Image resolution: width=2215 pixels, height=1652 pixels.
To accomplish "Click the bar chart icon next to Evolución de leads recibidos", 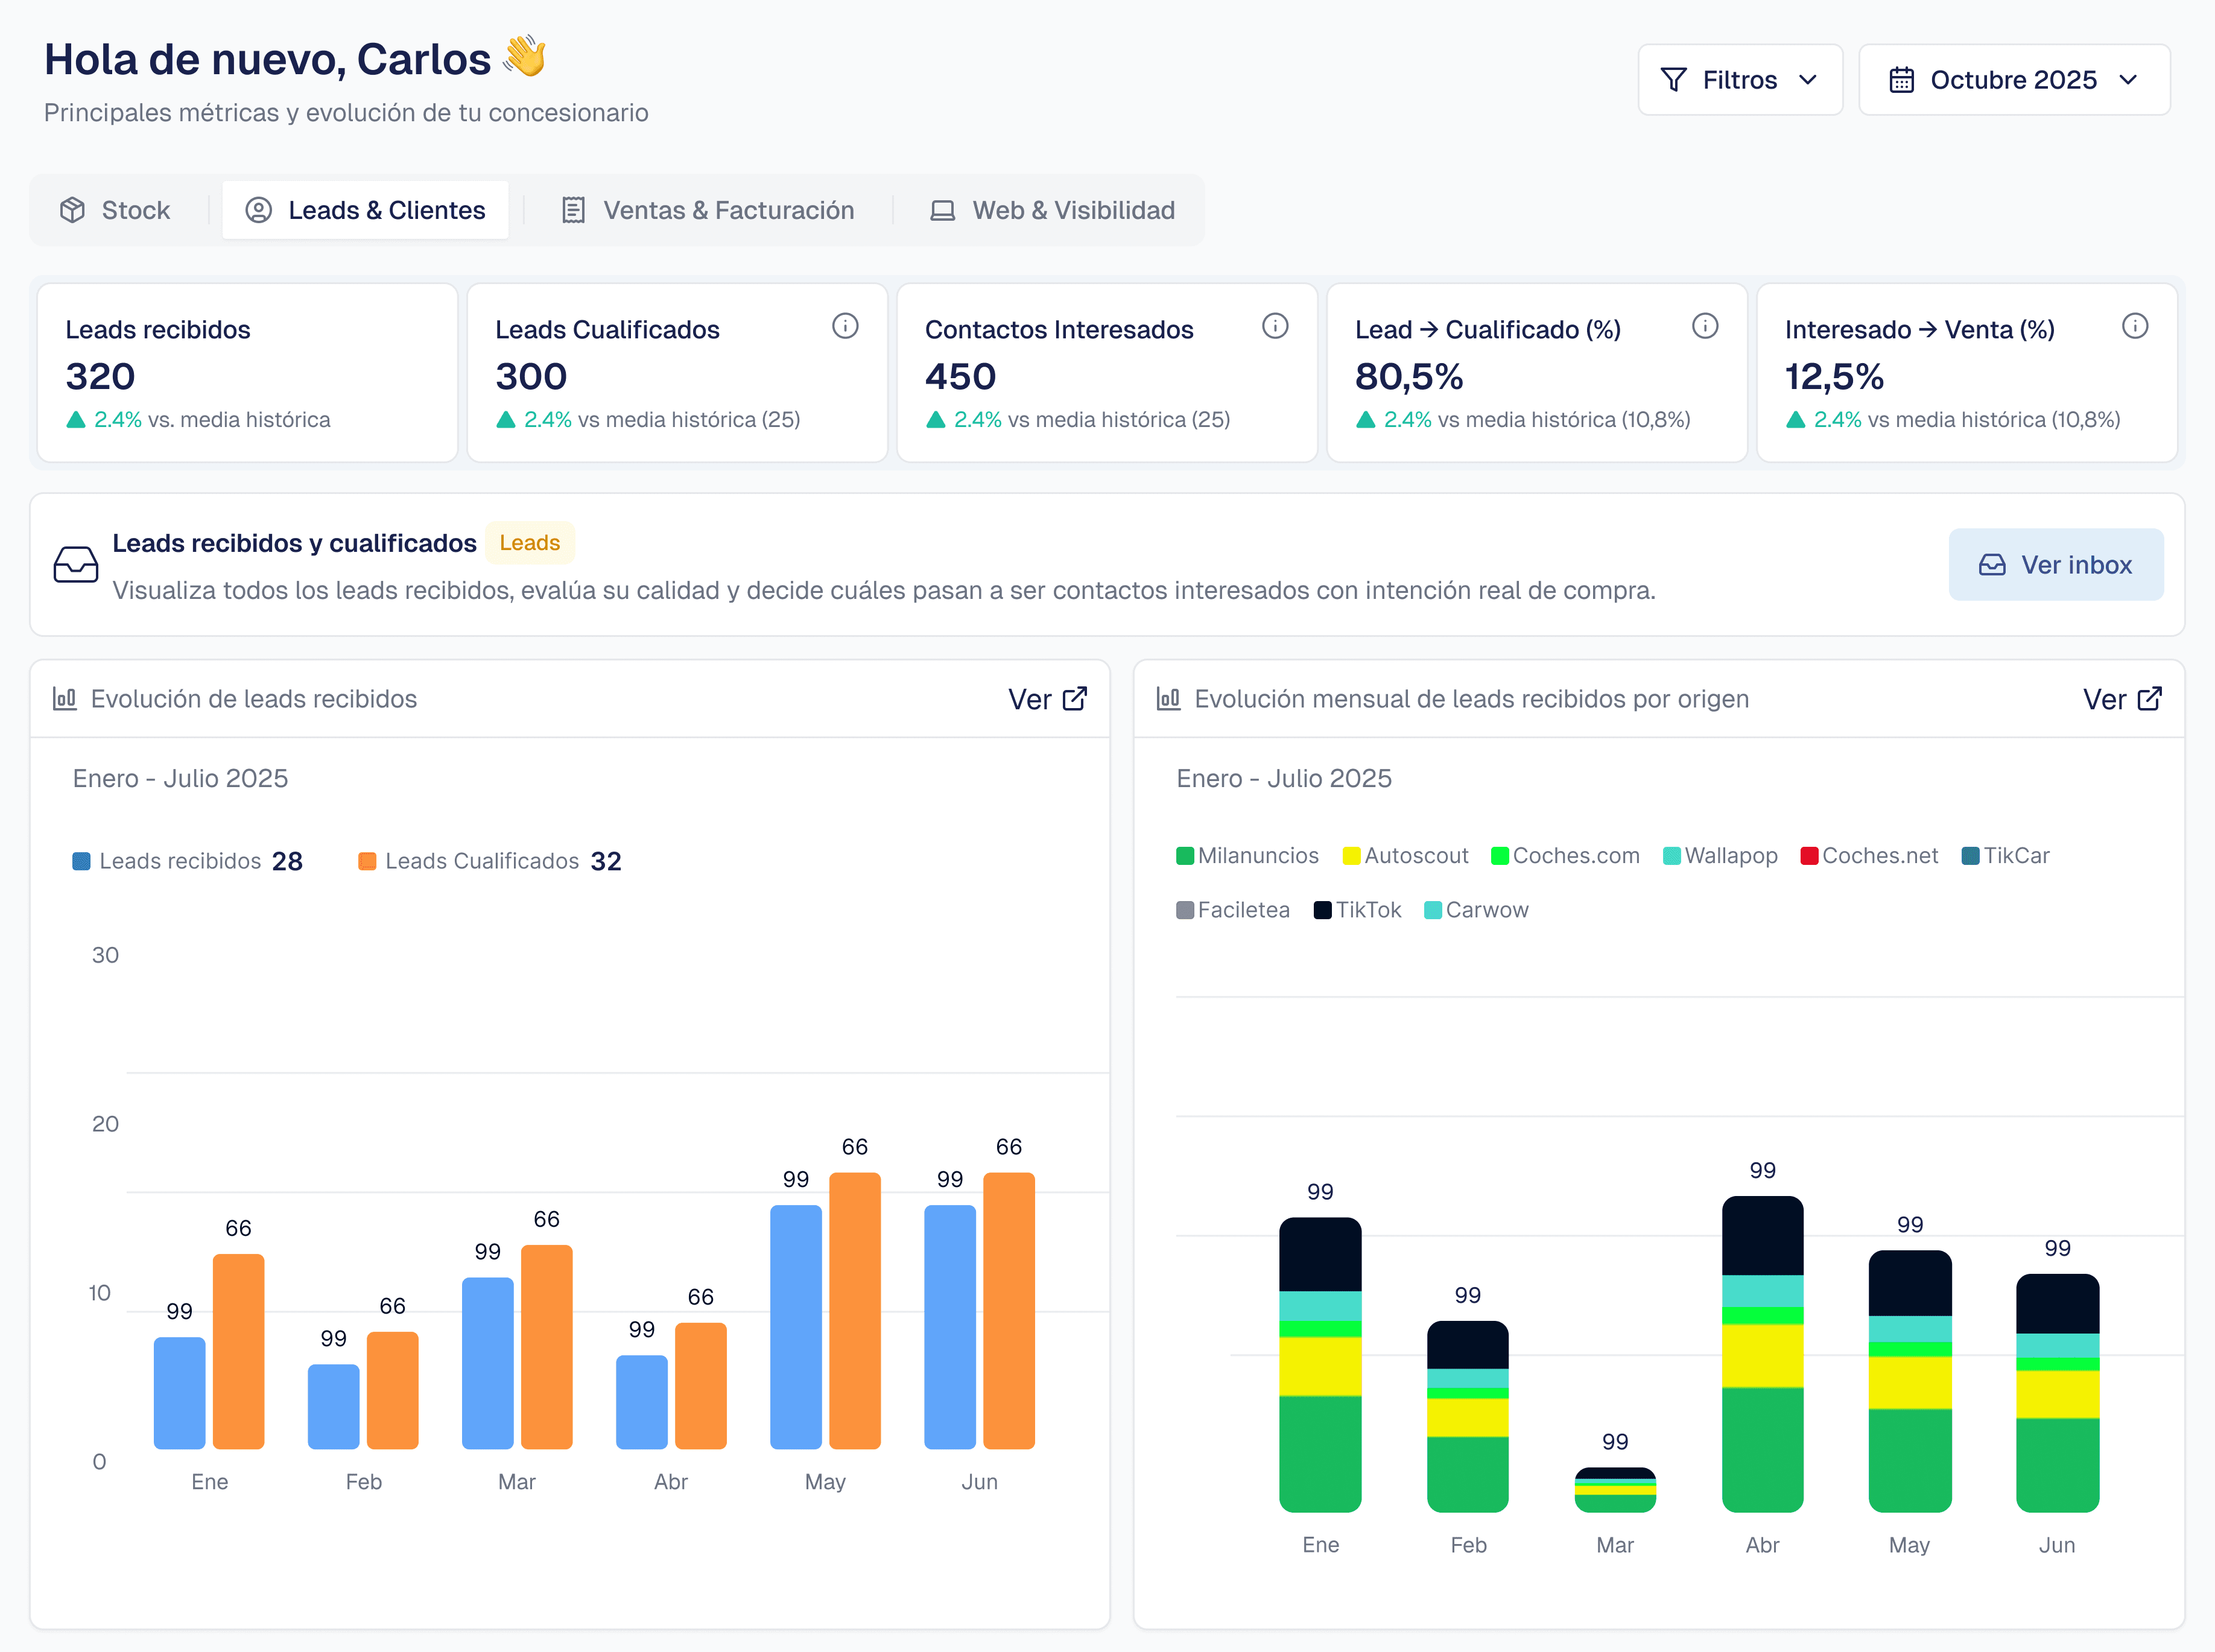I will pos(64,699).
